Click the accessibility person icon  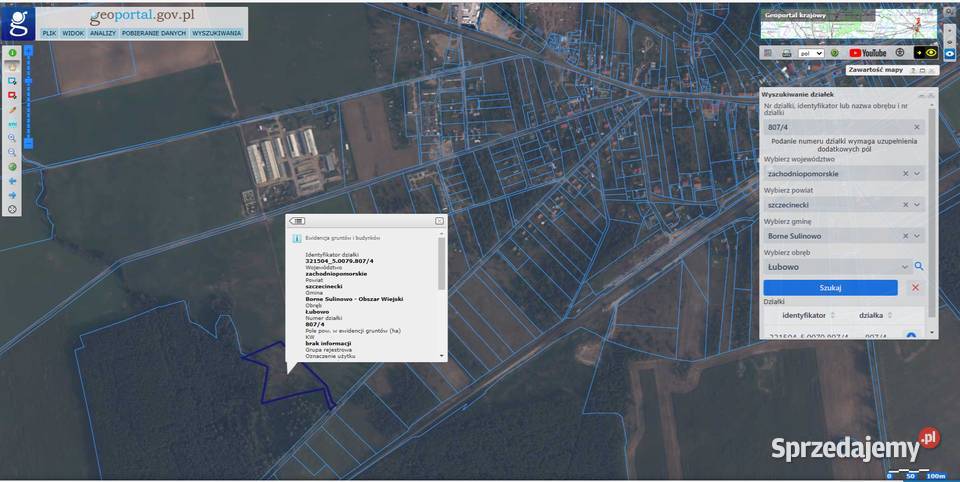coord(899,53)
